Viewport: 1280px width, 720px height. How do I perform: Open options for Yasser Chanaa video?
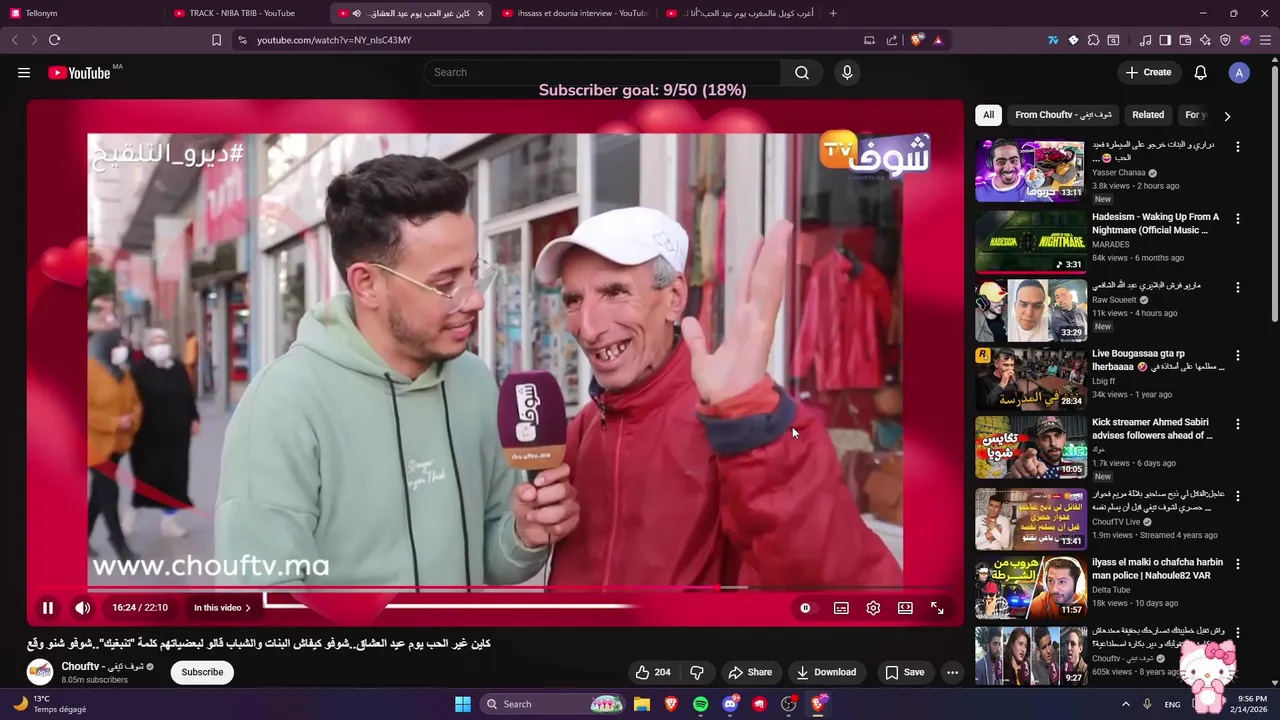[1237, 147]
